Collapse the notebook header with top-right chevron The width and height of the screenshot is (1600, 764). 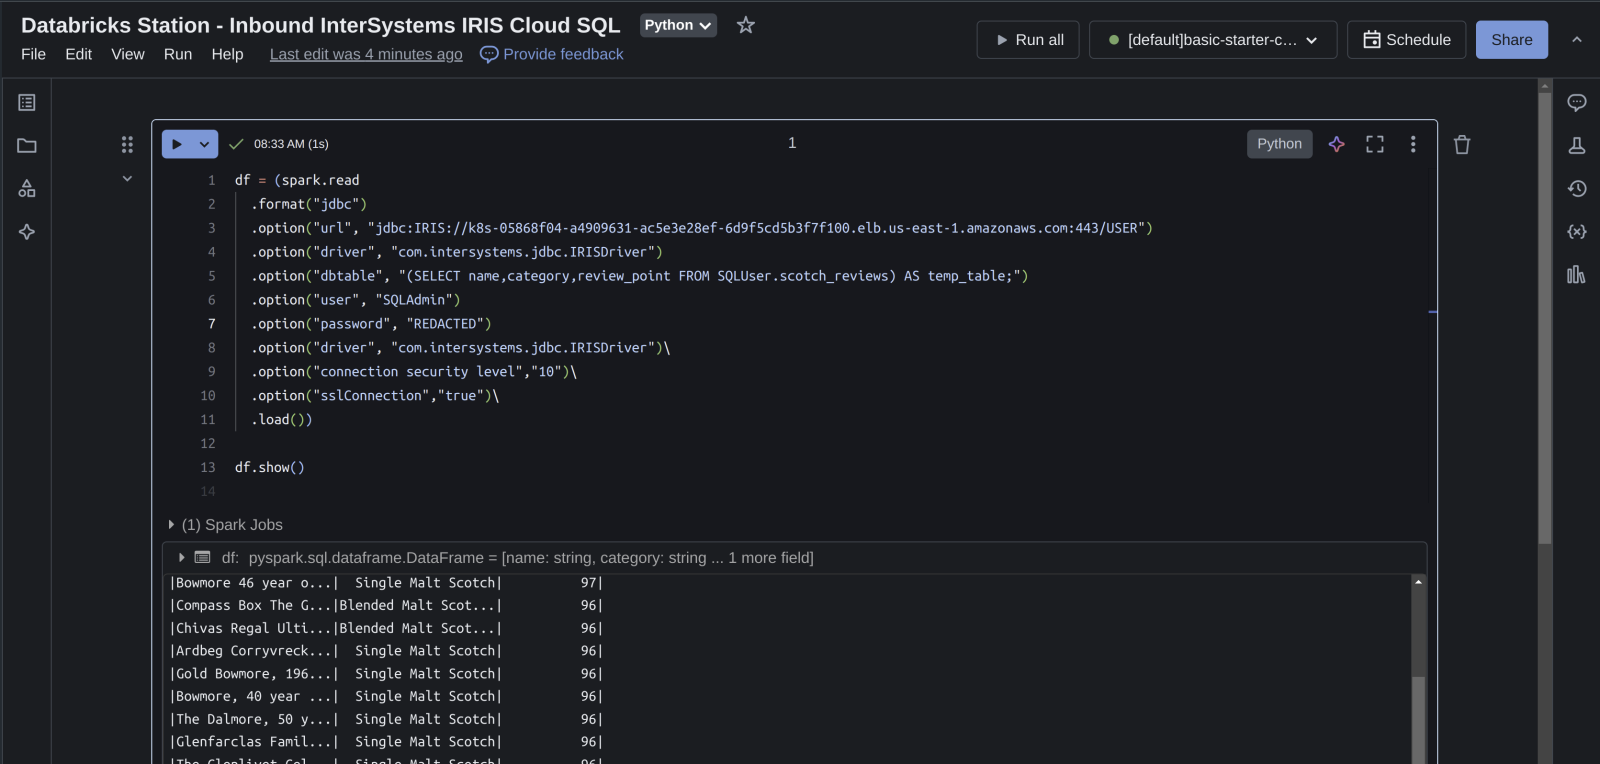[1576, 40]
